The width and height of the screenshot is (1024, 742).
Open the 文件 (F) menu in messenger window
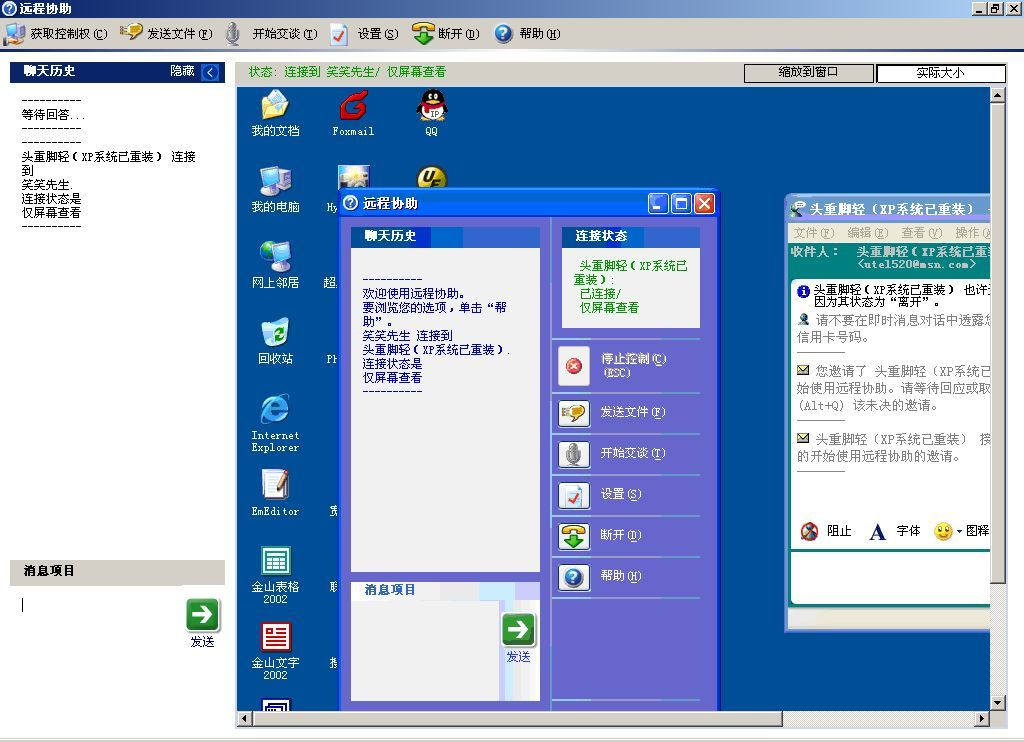pyautogui.click(x=812, y=233)
